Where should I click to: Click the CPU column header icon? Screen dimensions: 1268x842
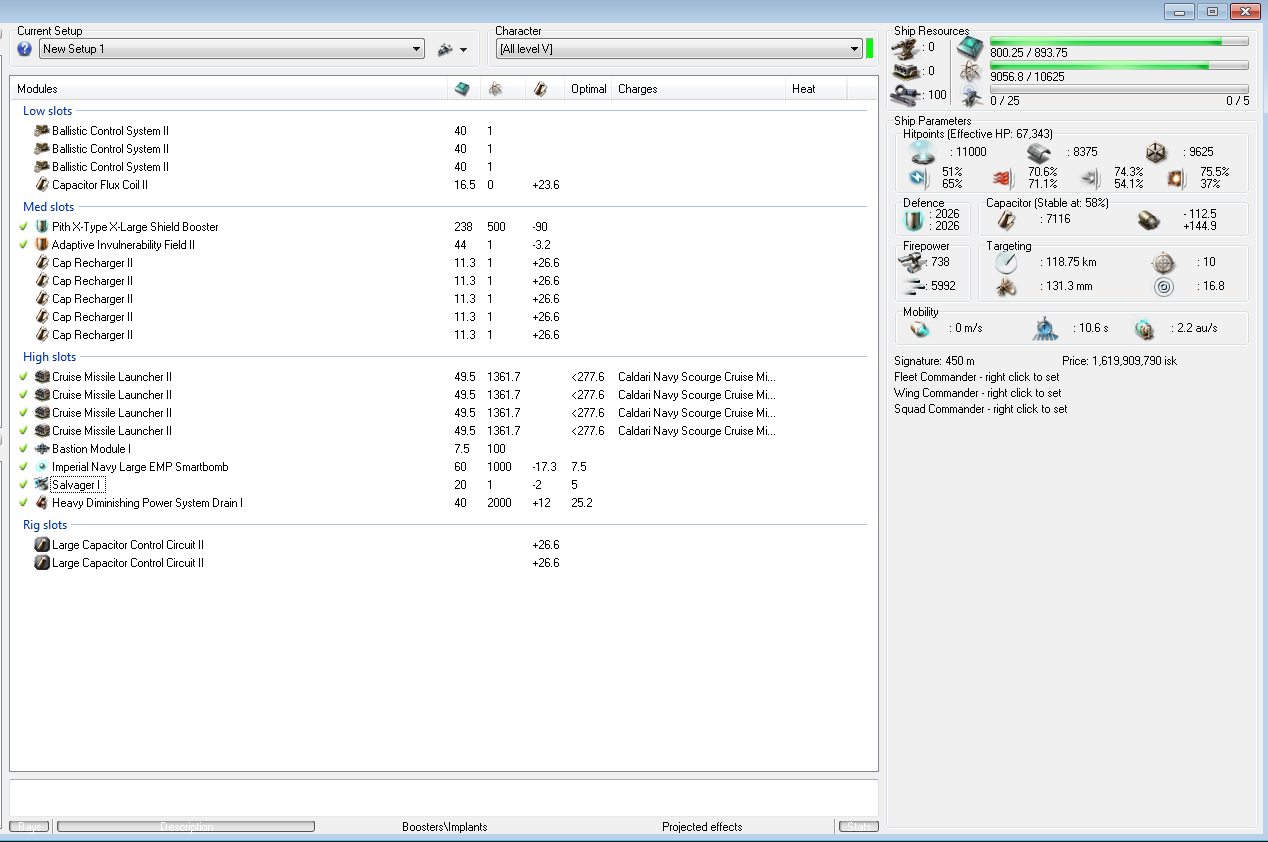pos(461,89)
